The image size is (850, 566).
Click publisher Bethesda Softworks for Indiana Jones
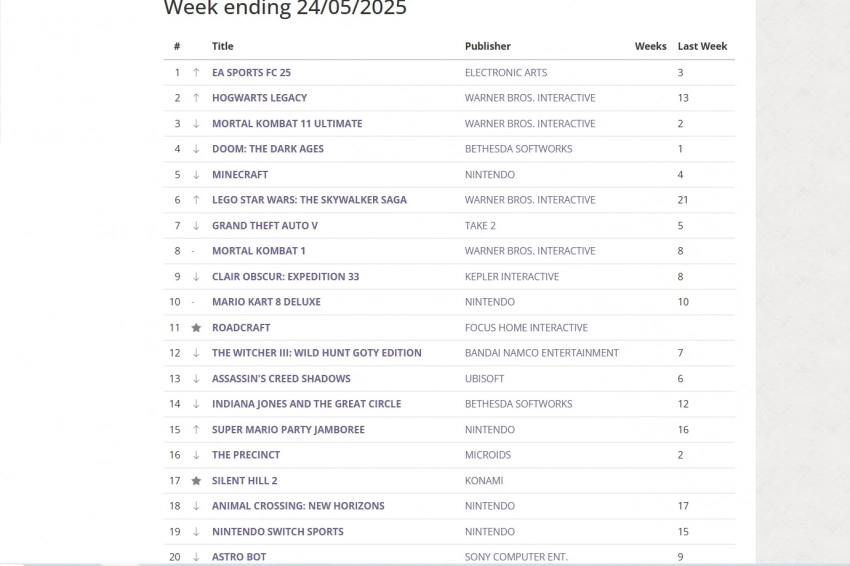(518, 404)
